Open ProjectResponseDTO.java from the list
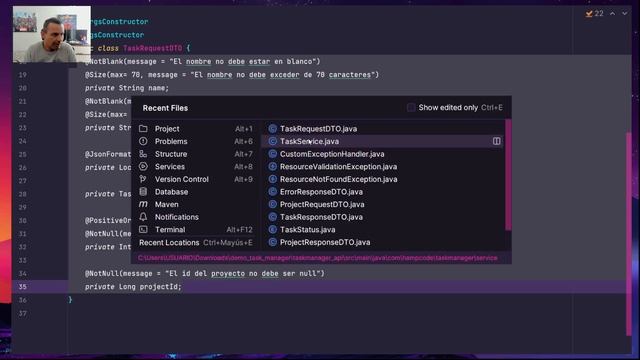640x360 pixels. [383, 242]
